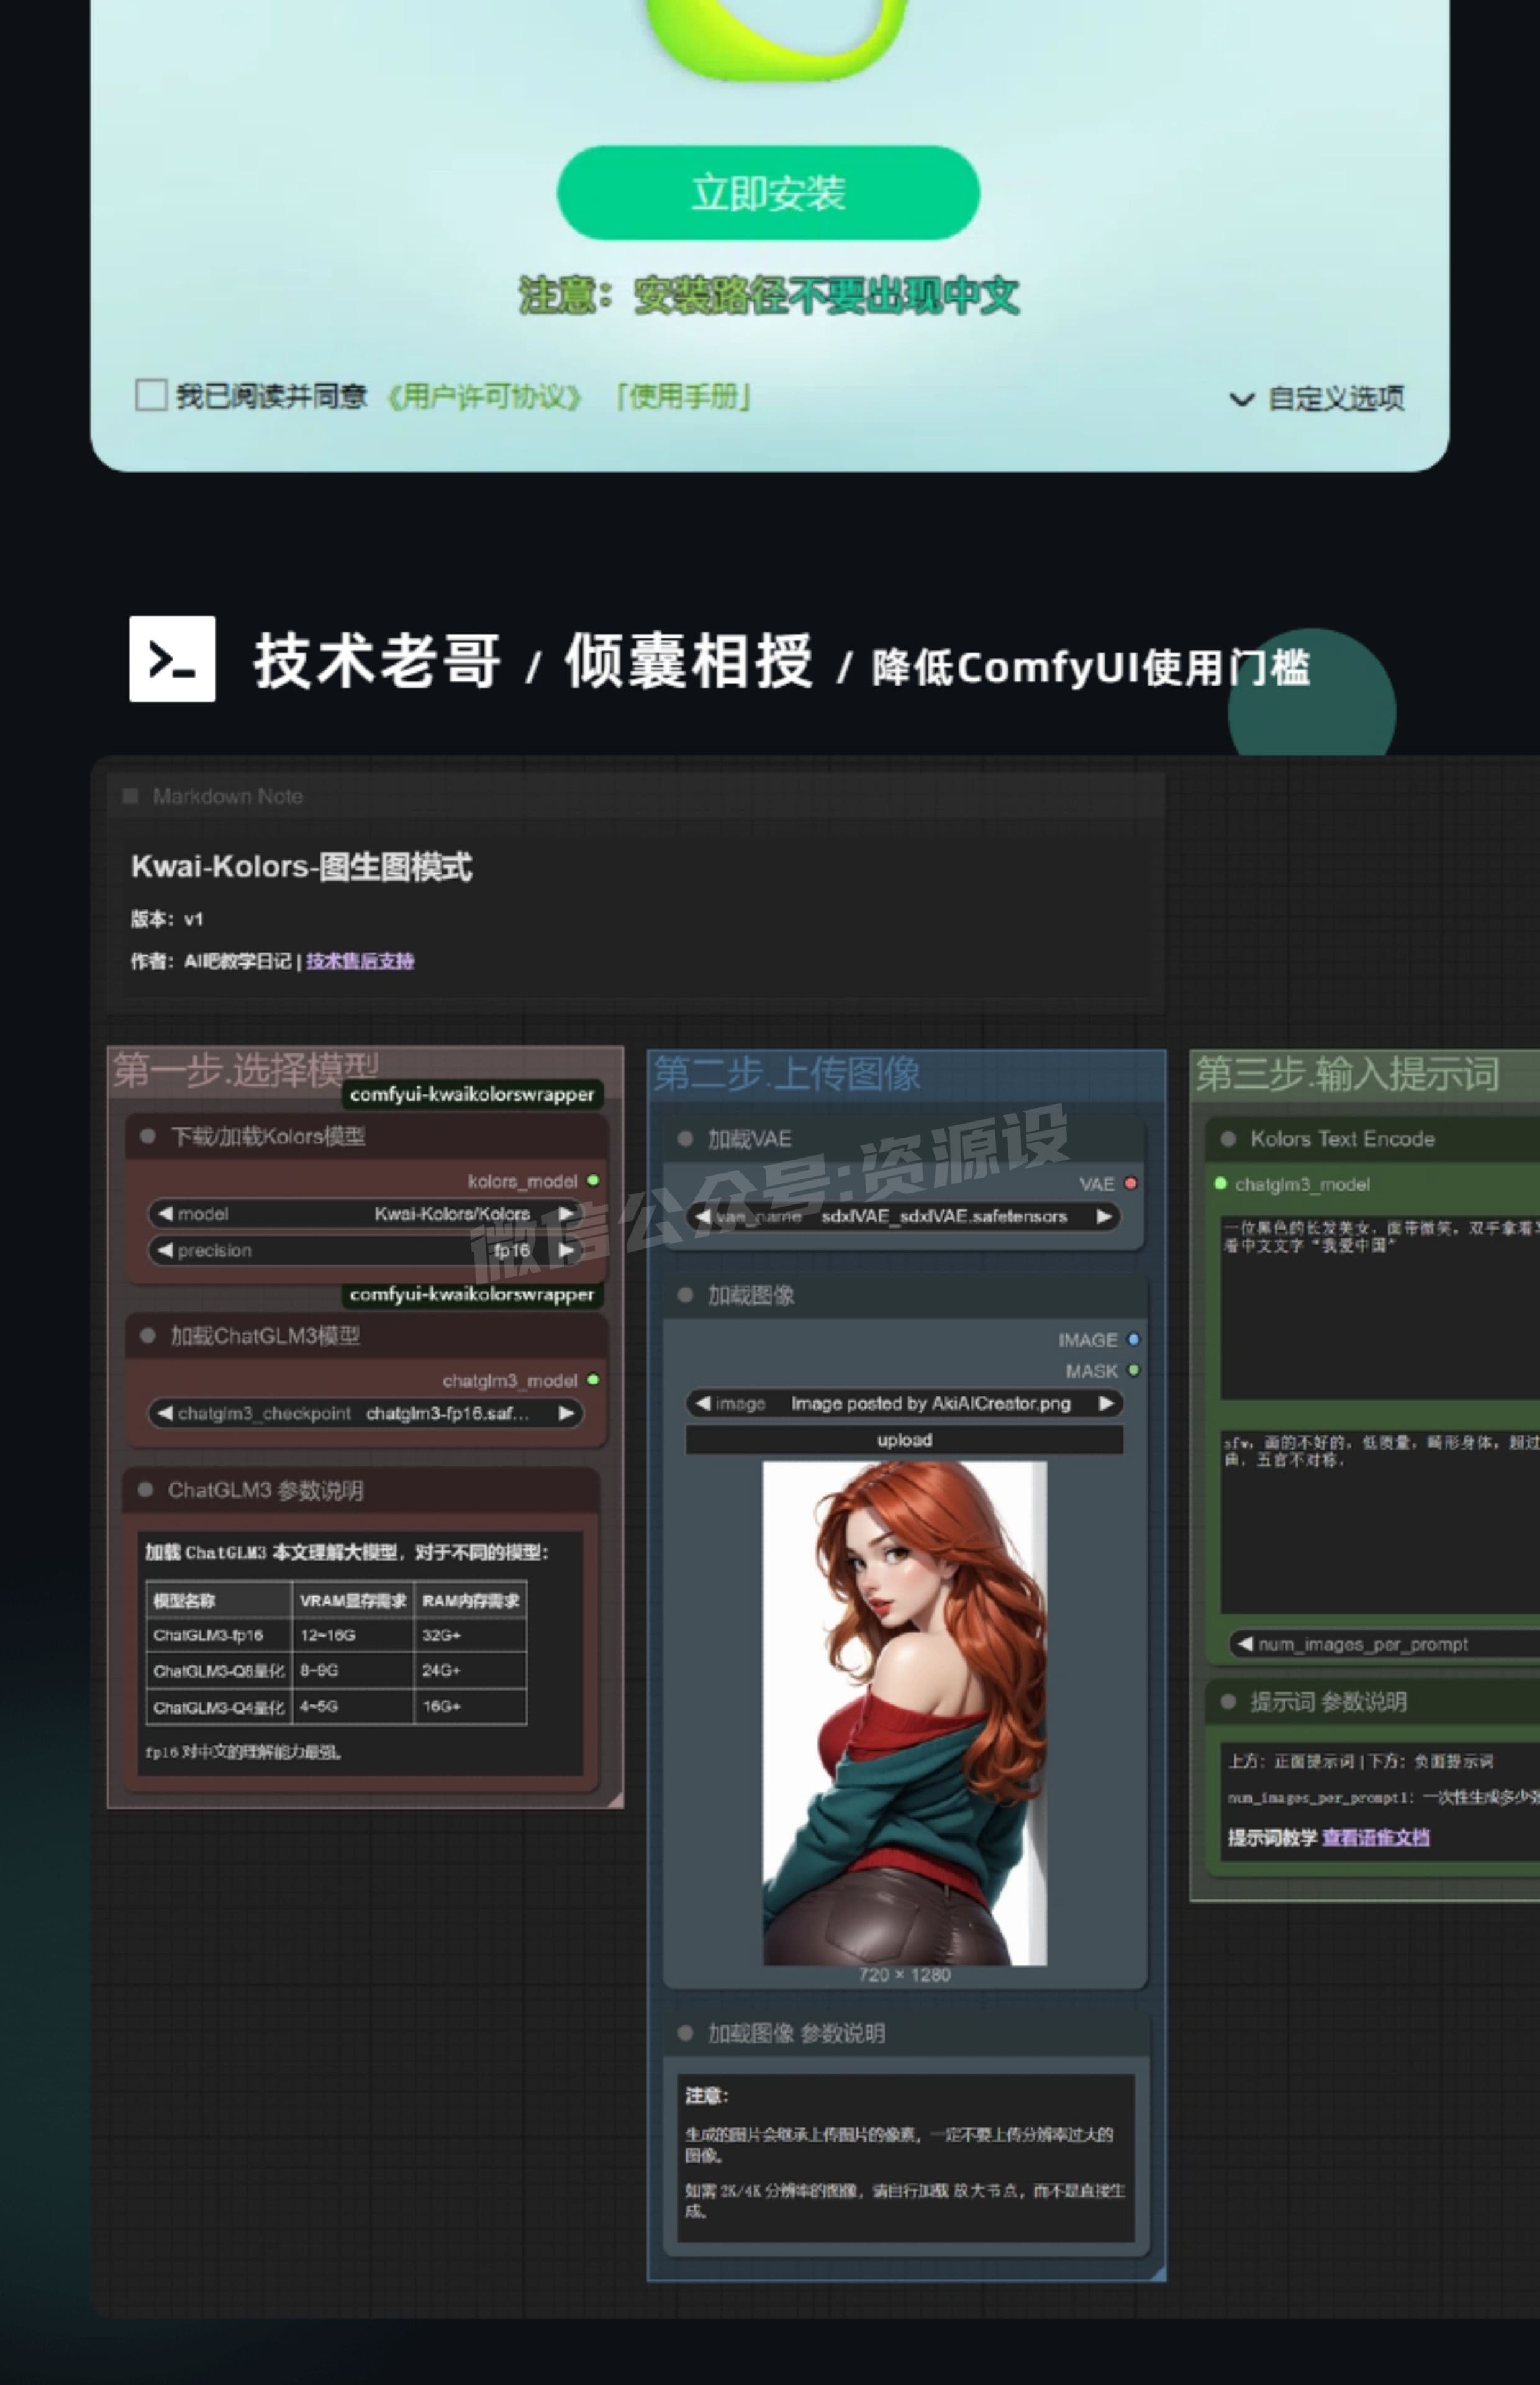Viewport: 1540px width, 2385px height.
Task: Click the ChatGLM3-Q8量化 table cell
Action: [x=219, y=1671]
